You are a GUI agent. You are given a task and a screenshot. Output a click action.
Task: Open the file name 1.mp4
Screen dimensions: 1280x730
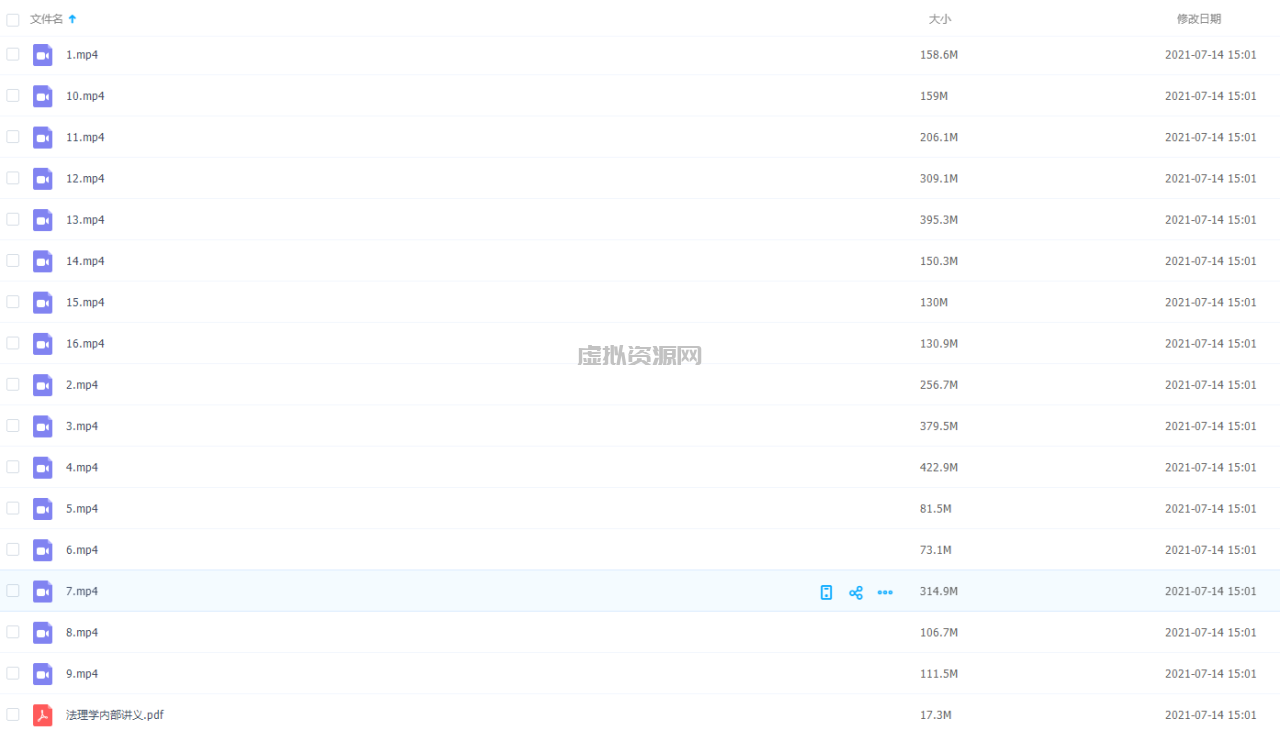[82, 55]
